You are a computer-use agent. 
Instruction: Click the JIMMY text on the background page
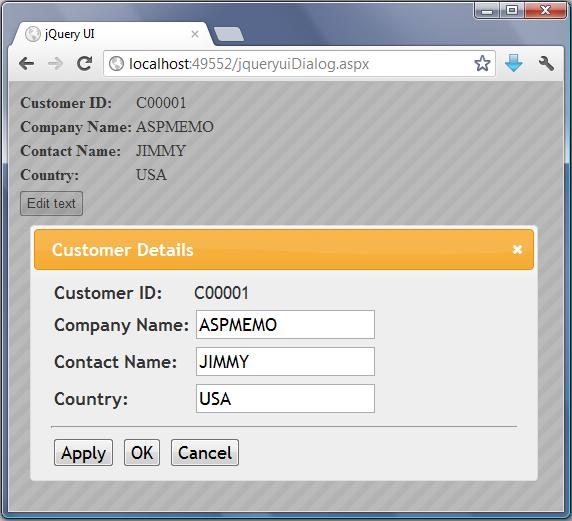(161, 151)
